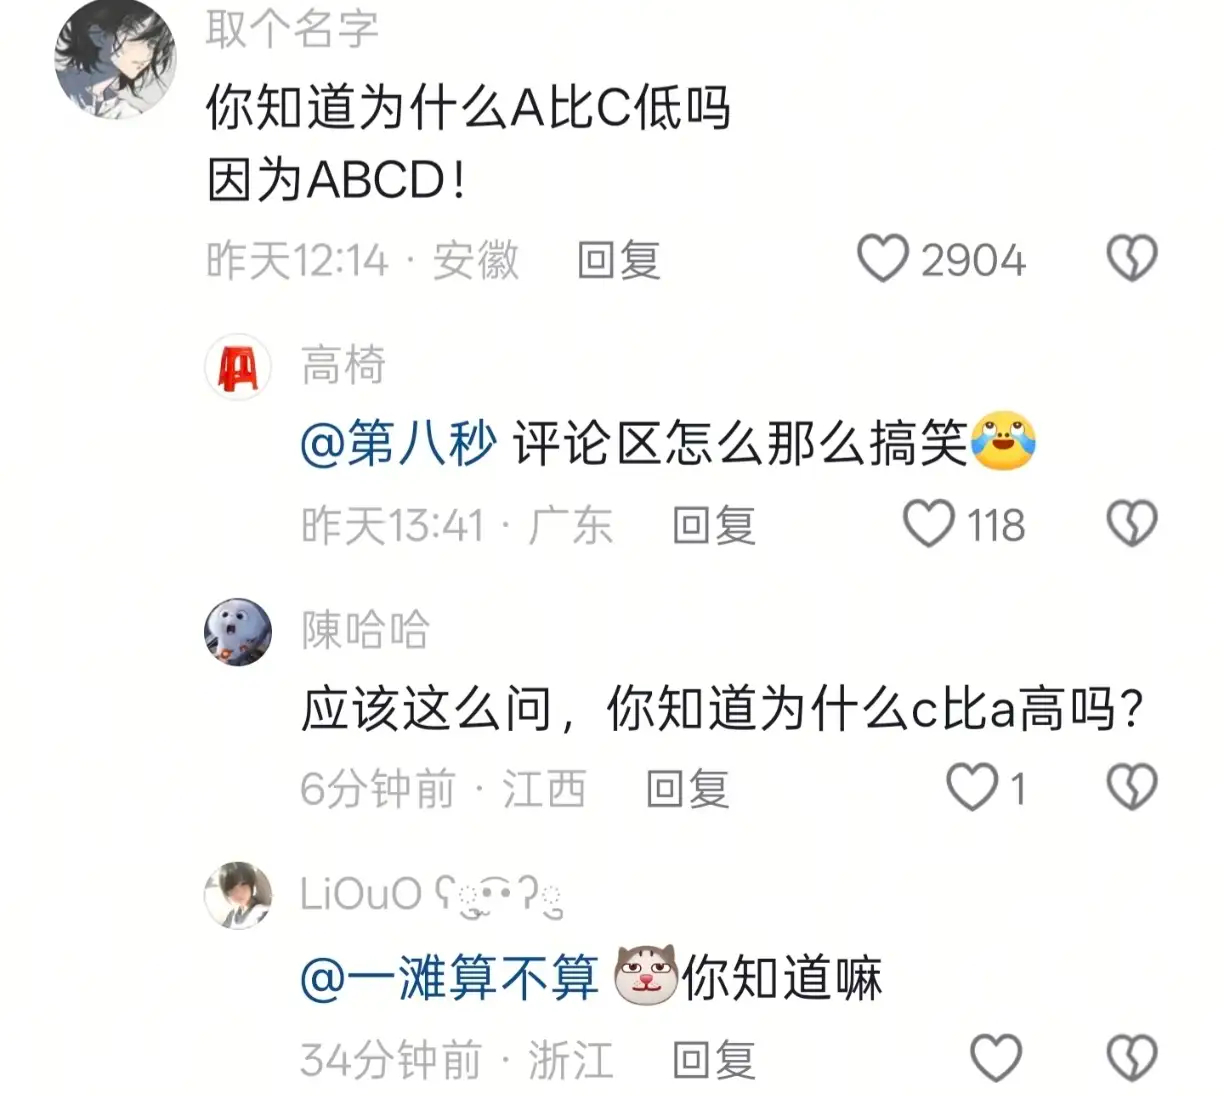Open the 取个名字 profile avatar
Screen dimensions: 1224x1096
(114, 57)
